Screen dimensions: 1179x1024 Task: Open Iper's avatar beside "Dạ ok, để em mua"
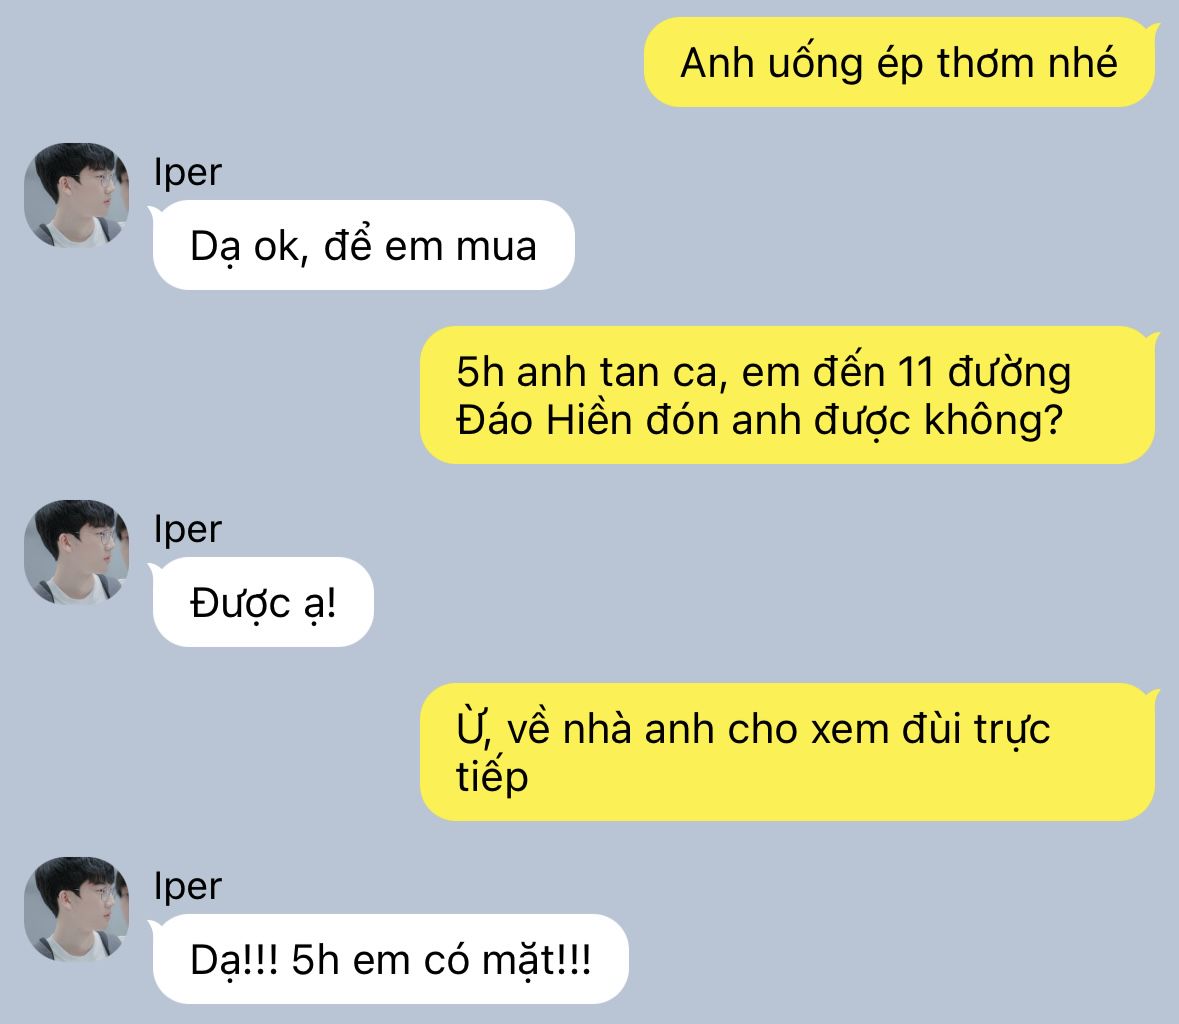76,195
